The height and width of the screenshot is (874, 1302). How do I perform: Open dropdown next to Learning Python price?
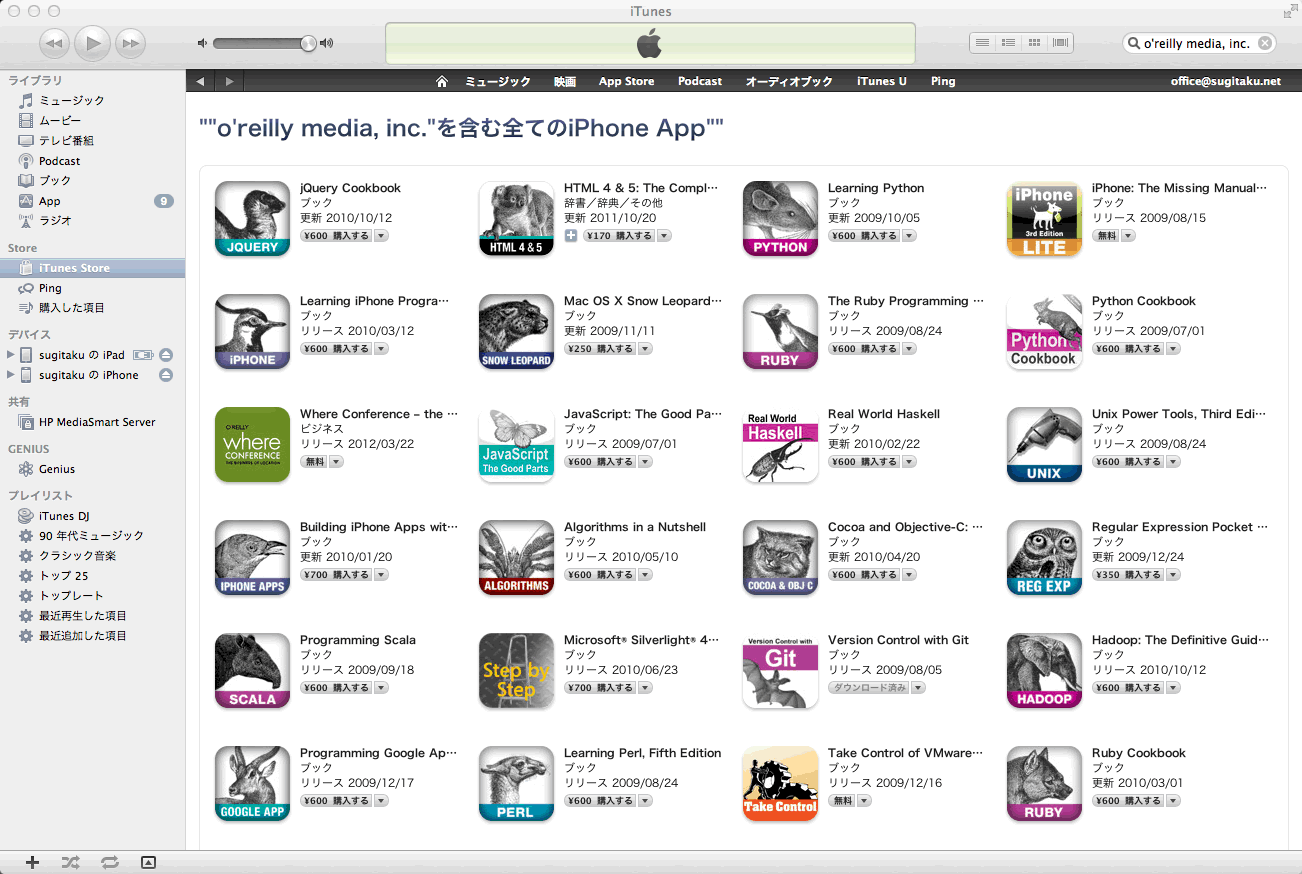point(909,236)
